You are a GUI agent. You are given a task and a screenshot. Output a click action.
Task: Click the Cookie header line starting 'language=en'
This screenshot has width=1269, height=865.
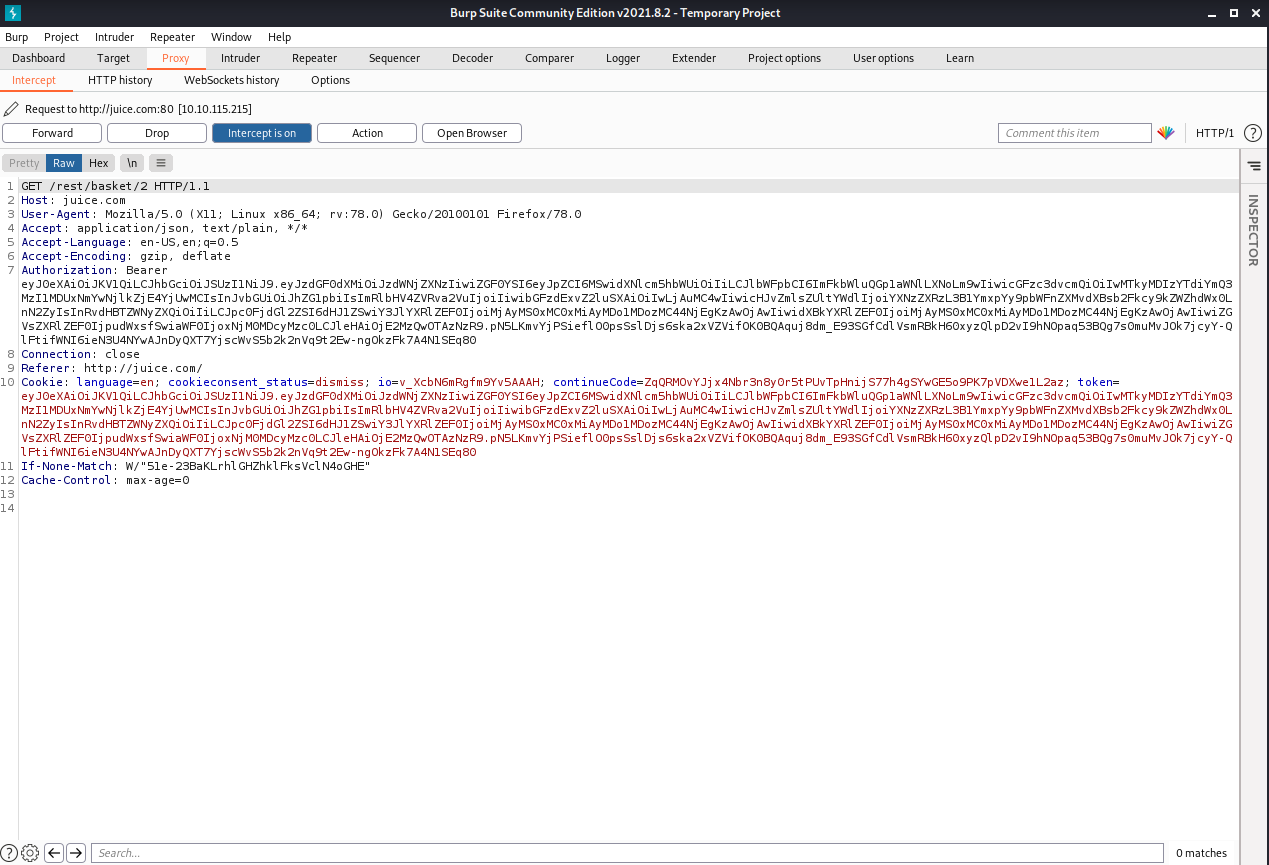click(570, 382)
